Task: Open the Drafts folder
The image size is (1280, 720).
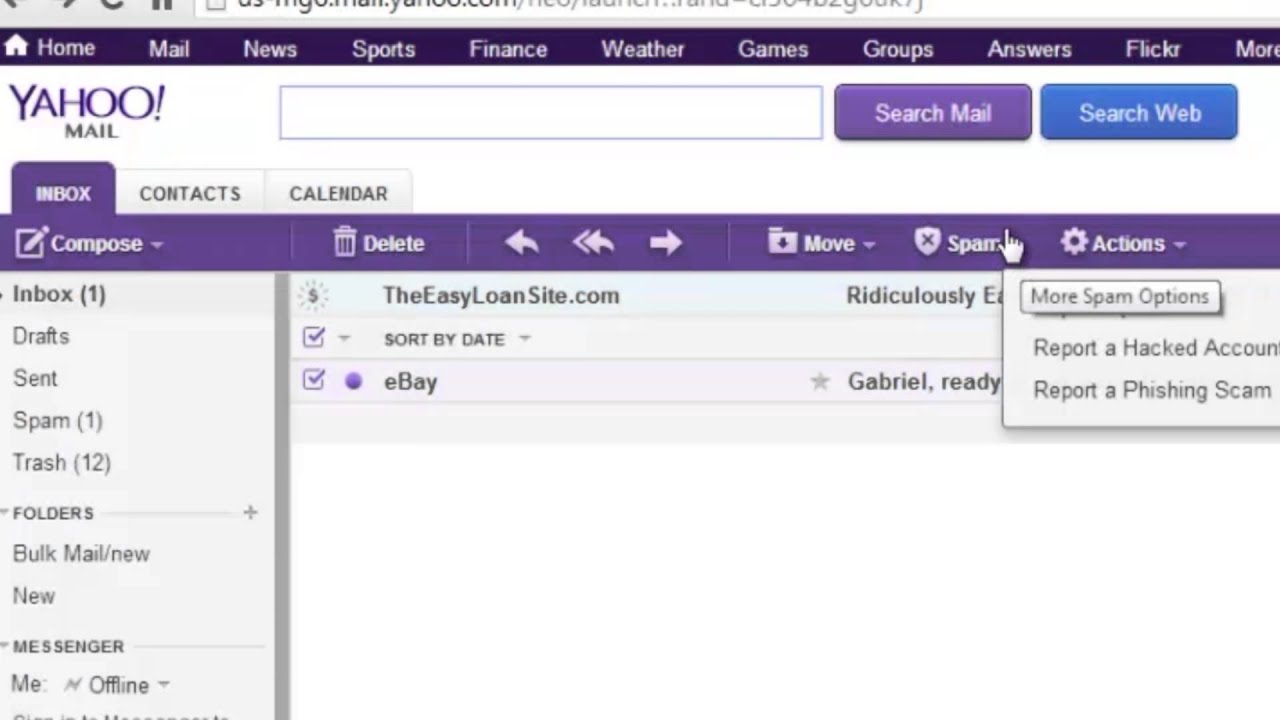Action: coord(41,336)
